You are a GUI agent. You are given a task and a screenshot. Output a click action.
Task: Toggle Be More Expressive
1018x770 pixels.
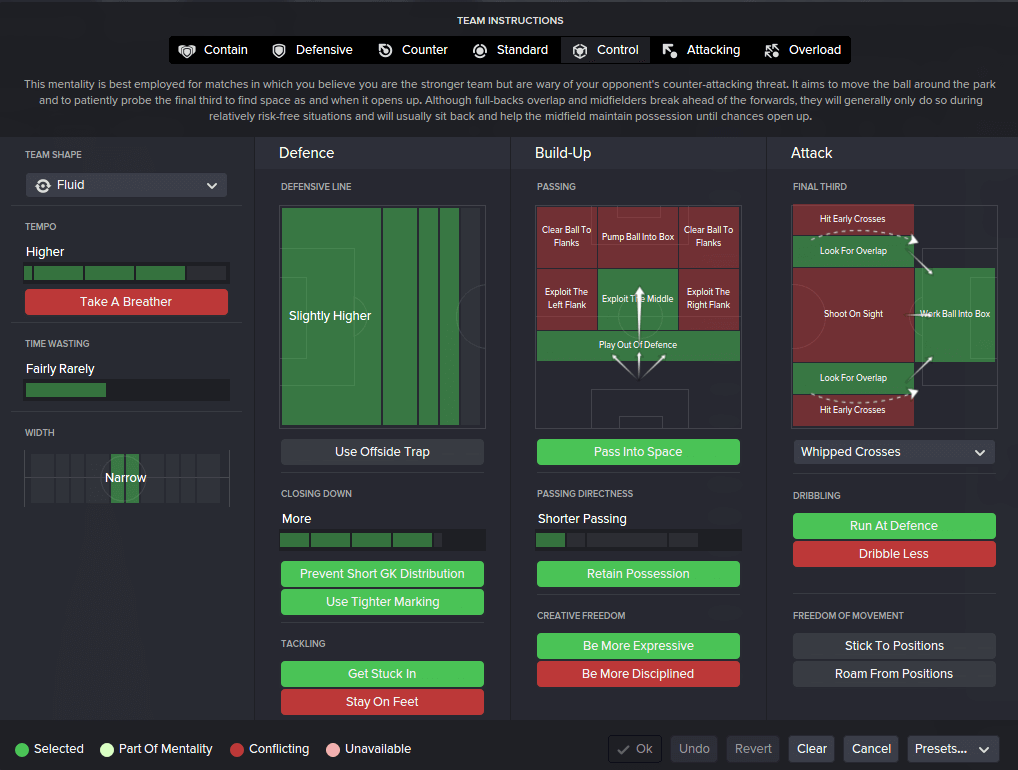tap(638, 646)
